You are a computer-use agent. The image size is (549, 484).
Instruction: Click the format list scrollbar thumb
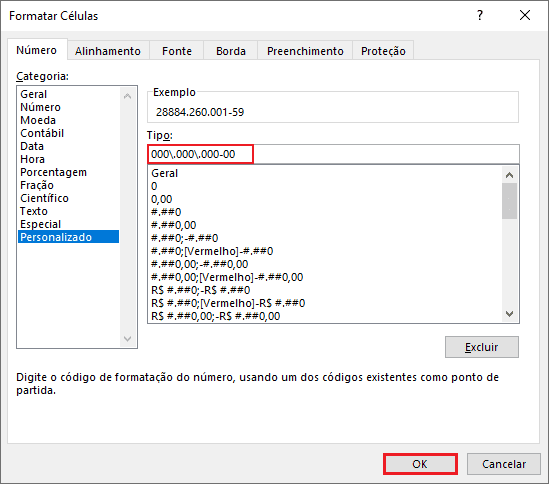509,201
